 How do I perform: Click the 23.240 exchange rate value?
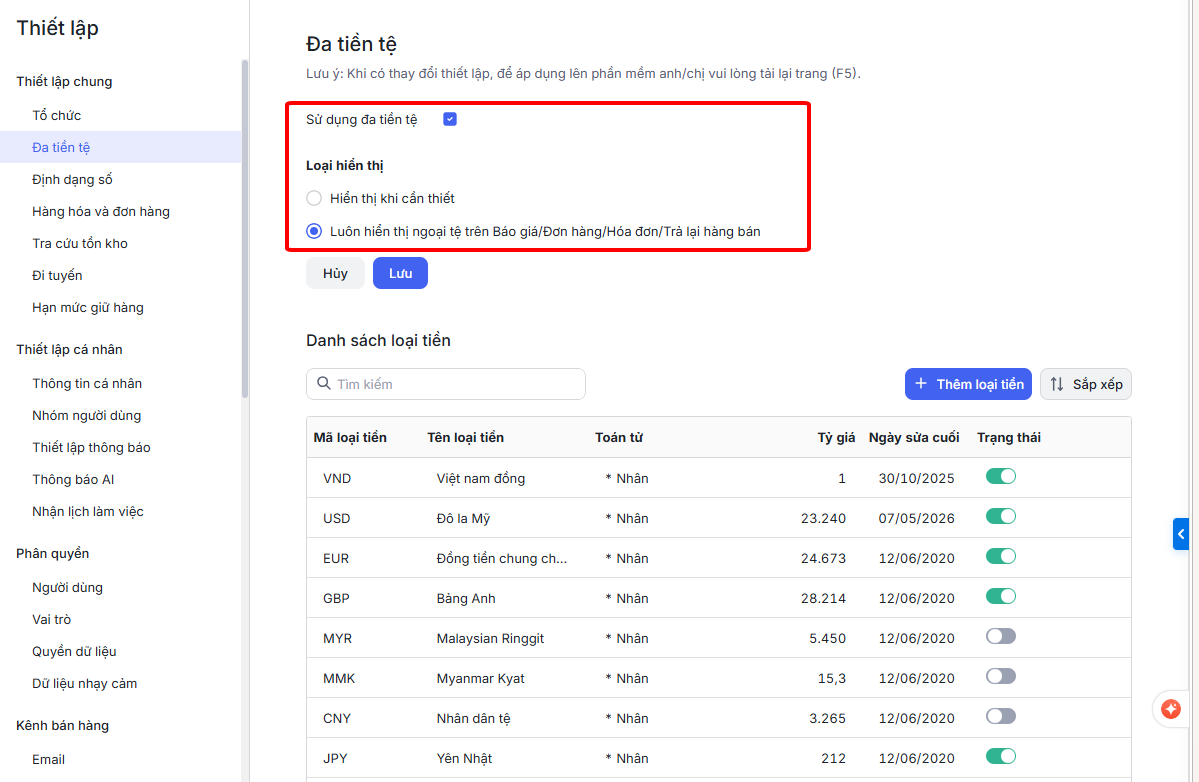point(824,518)
